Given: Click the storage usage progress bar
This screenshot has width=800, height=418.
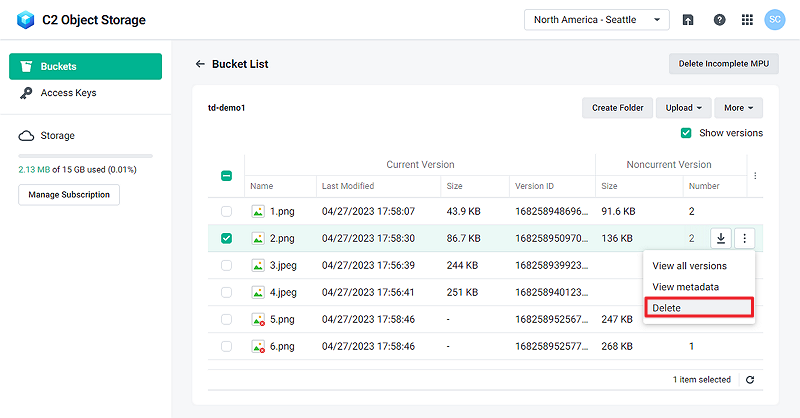Looking at the screenshot, I should (86, 156).
